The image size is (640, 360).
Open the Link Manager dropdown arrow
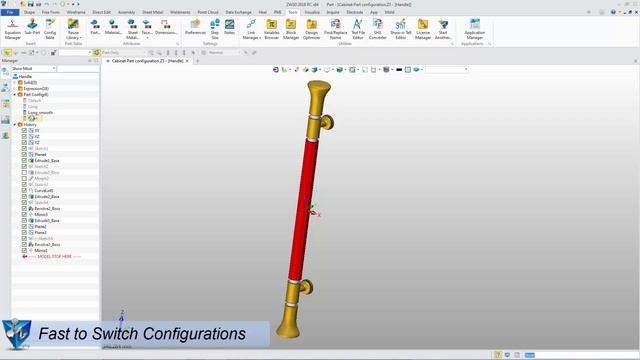(260, 38)
